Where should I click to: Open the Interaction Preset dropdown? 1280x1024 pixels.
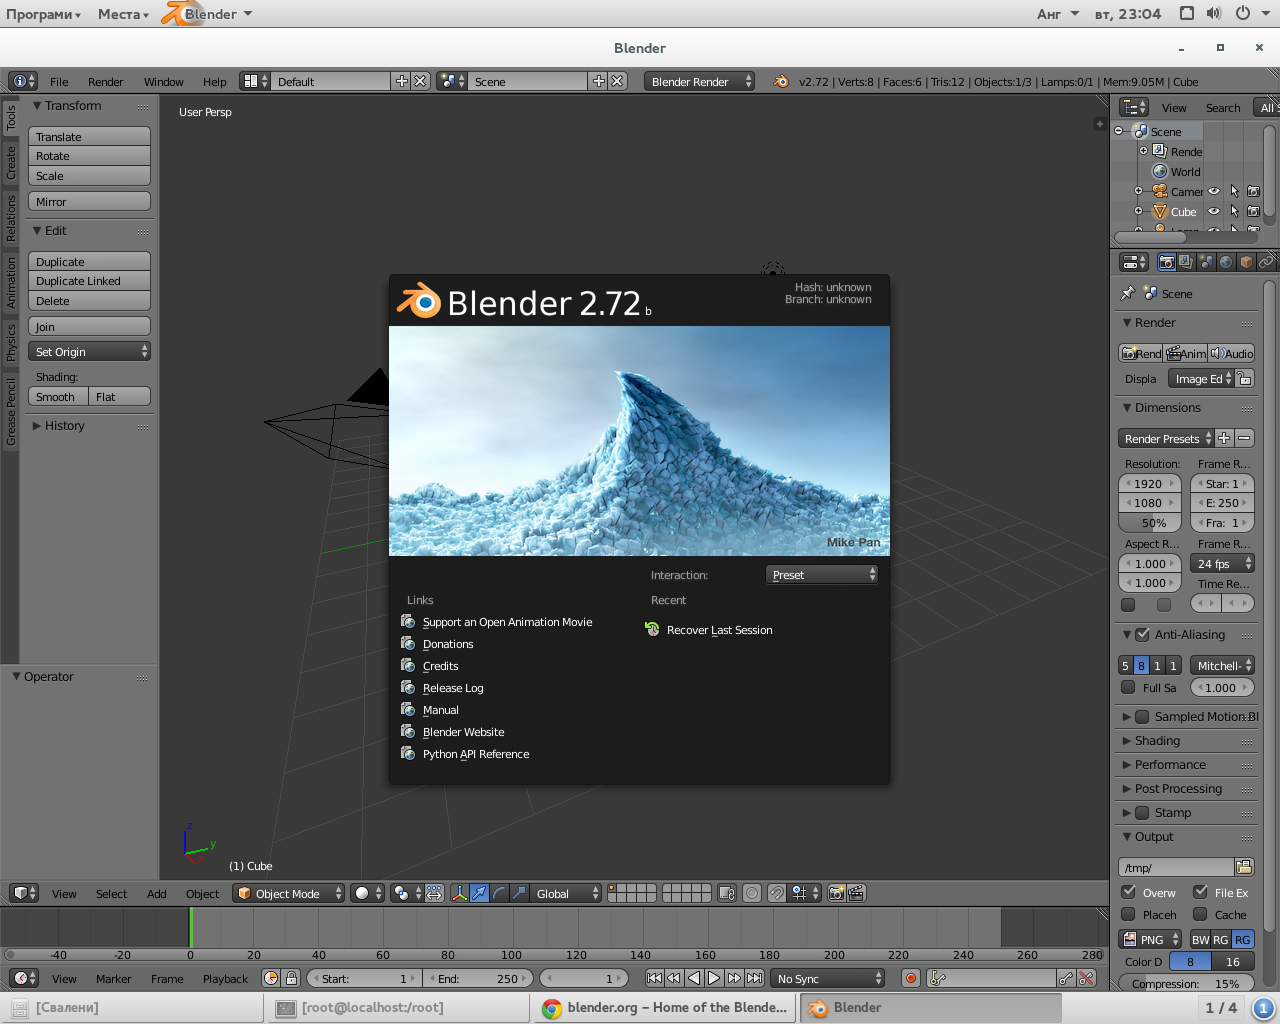coord(822,574)
